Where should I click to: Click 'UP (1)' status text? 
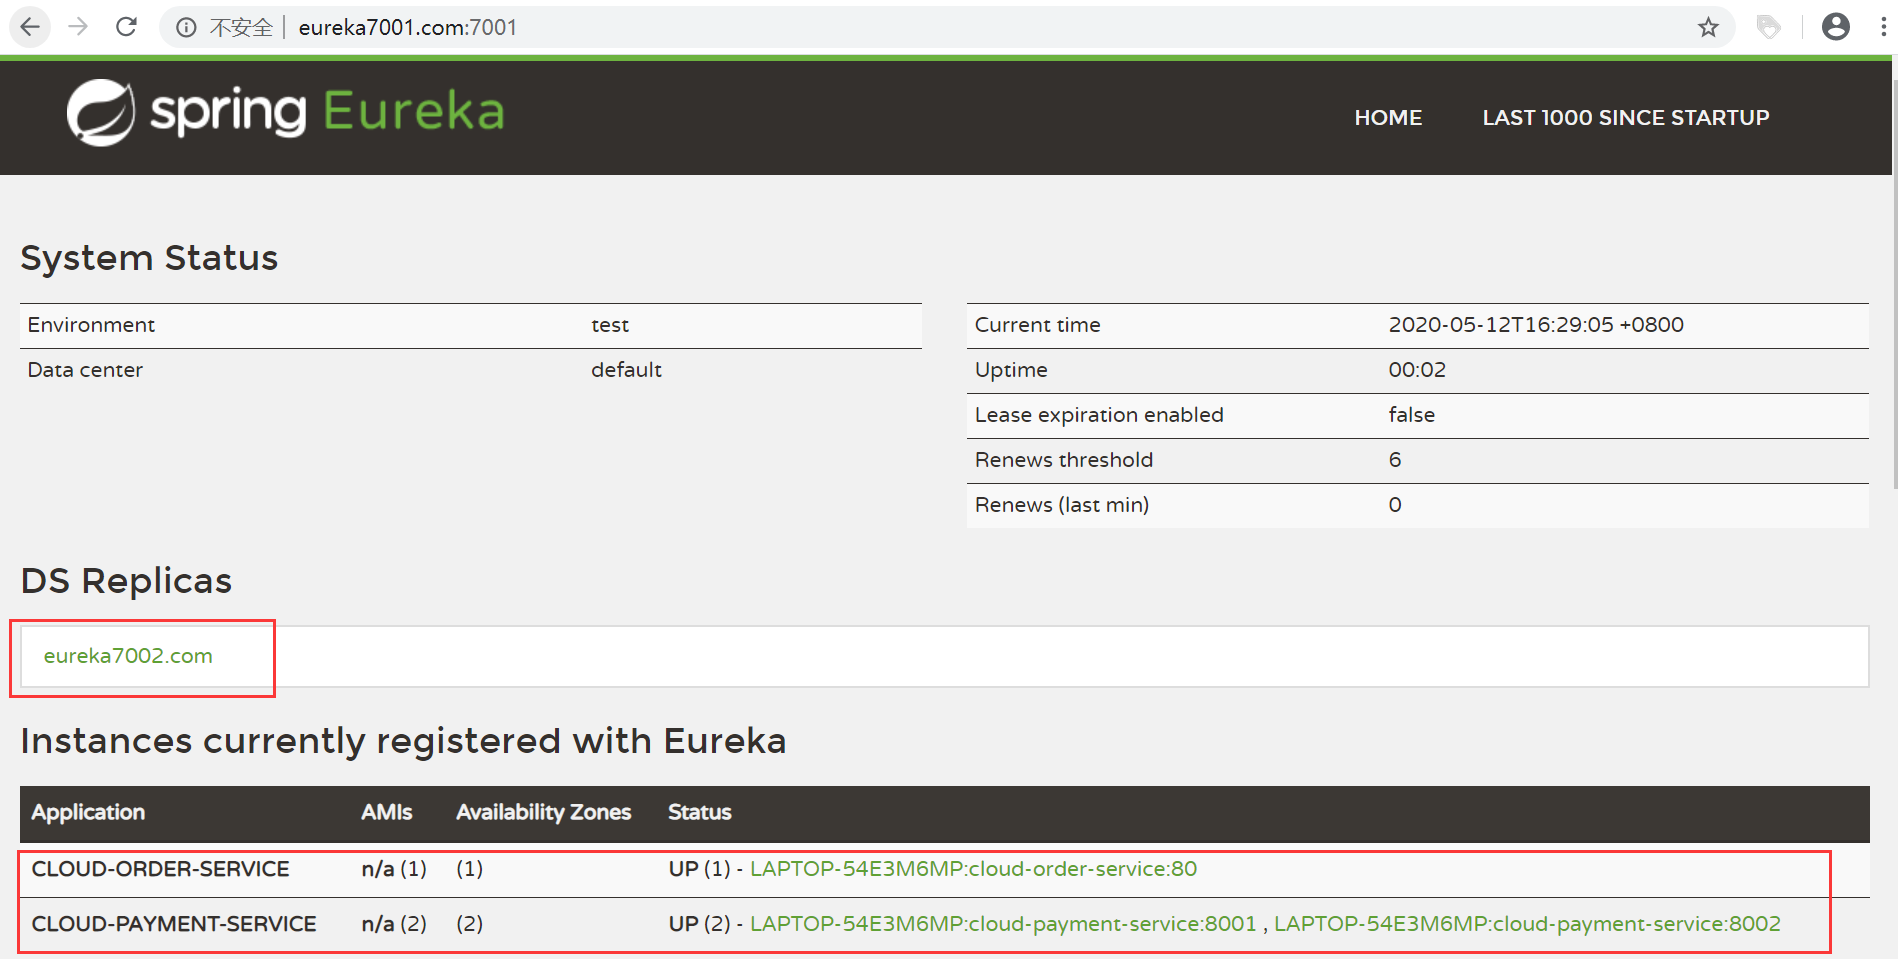699,869
